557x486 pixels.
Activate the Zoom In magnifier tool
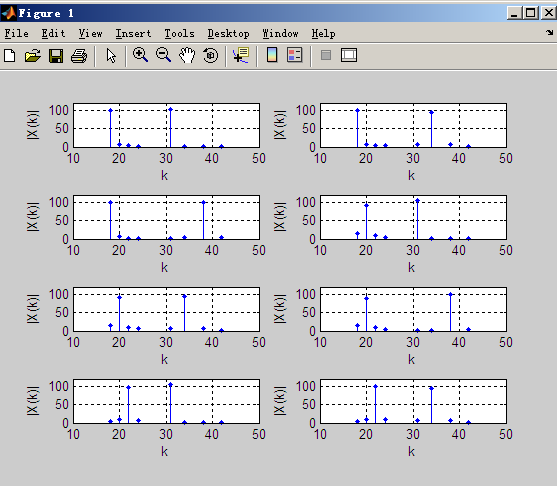[x=140, y=55]
